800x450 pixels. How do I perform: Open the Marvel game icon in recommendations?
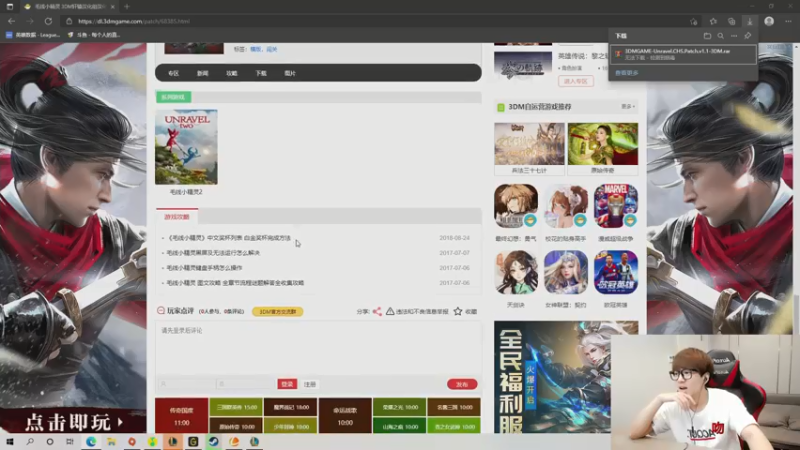tap(616, 206)
